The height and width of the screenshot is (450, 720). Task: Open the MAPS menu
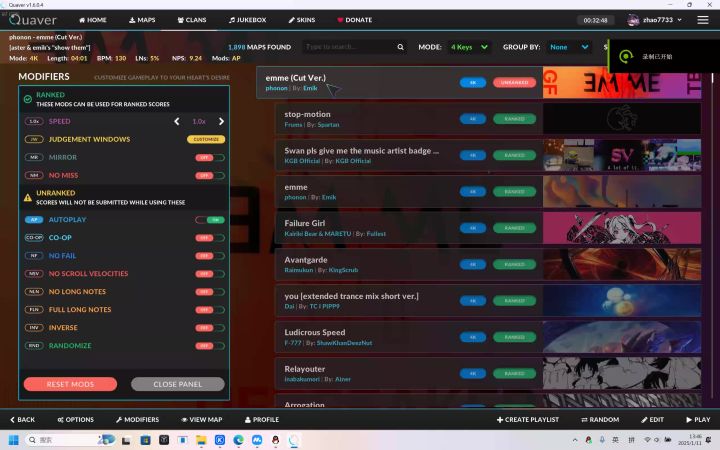point(142,20)
